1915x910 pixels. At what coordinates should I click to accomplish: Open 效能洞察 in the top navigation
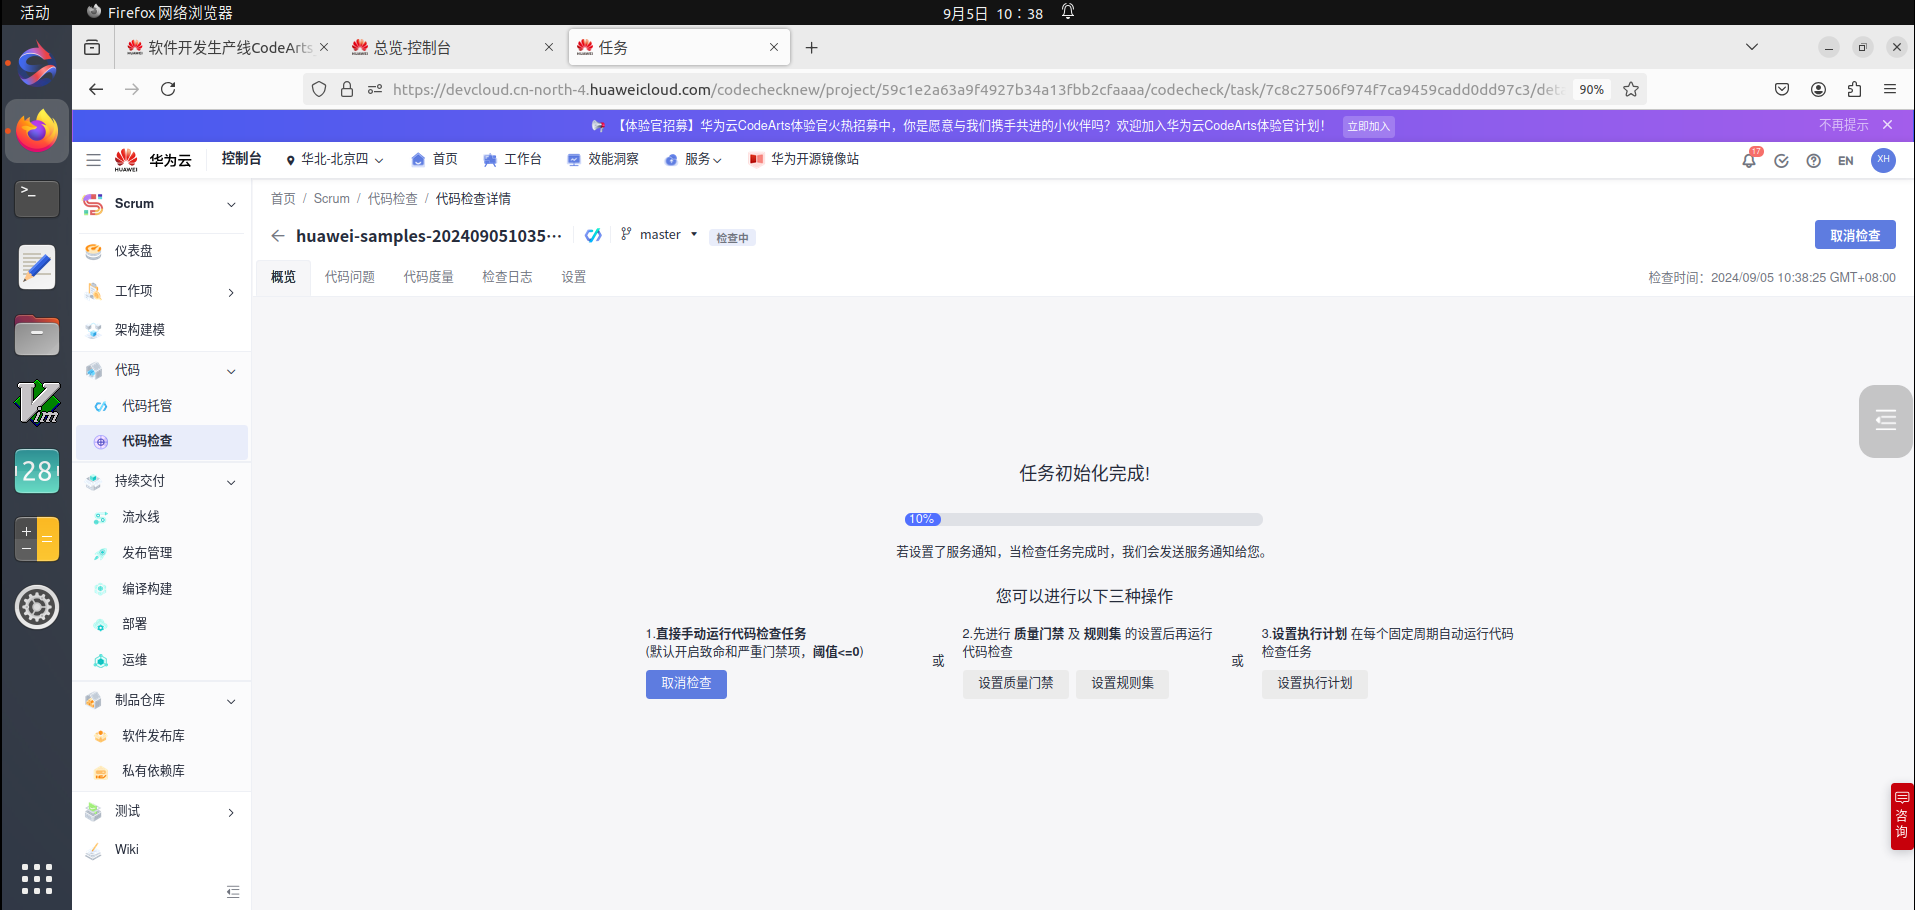603,159
